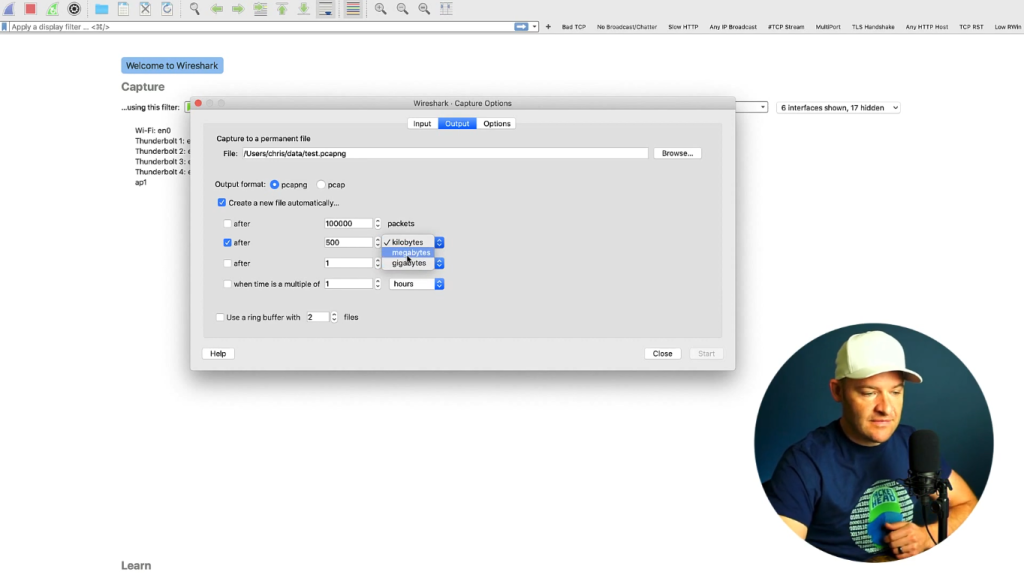Apply the TCP RST filter button
The width and height of the screenshot is (1024, 575).
971,27
